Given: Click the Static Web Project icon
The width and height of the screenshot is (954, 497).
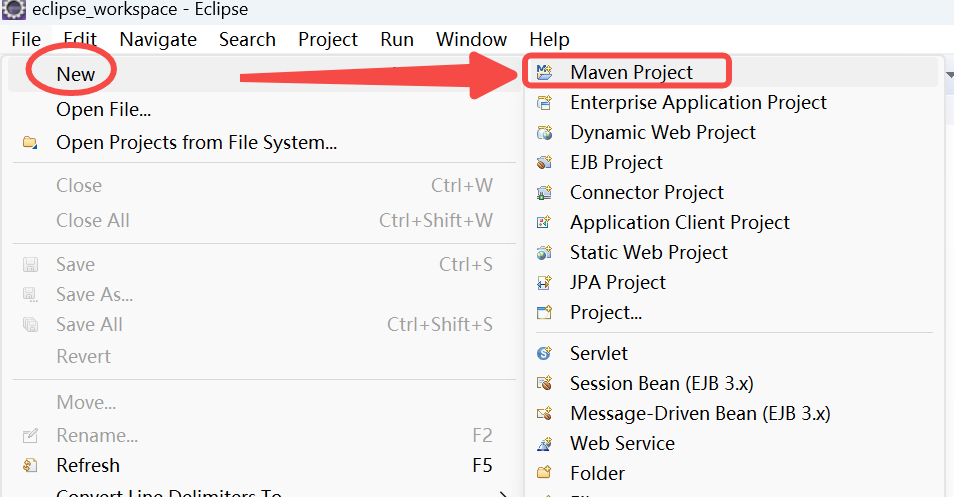Looking at the screenshot, I should tap(545, 252).
